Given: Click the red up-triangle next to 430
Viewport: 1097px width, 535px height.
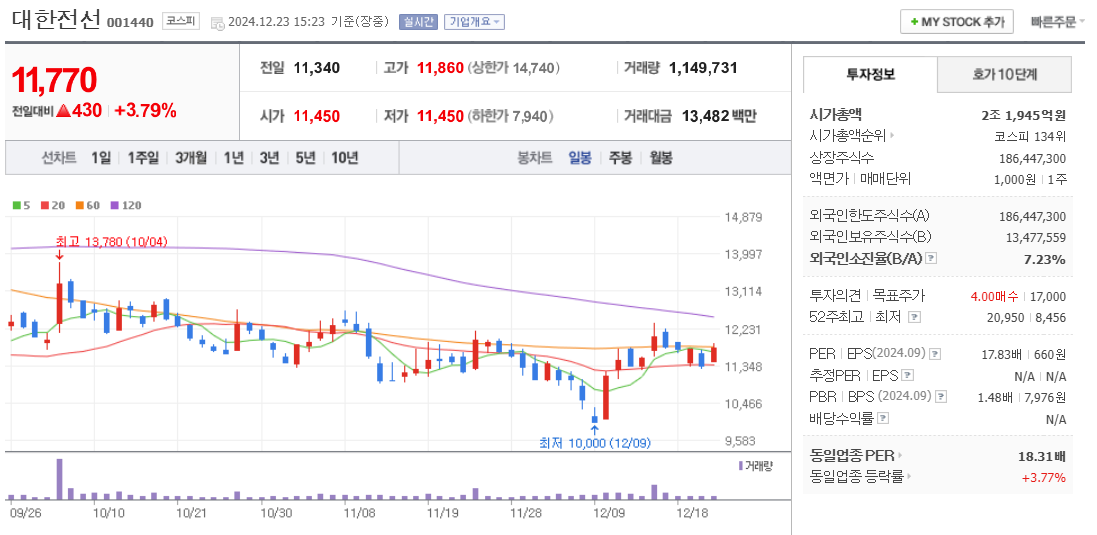Looking at the screenshot, I should coord(64,110).
